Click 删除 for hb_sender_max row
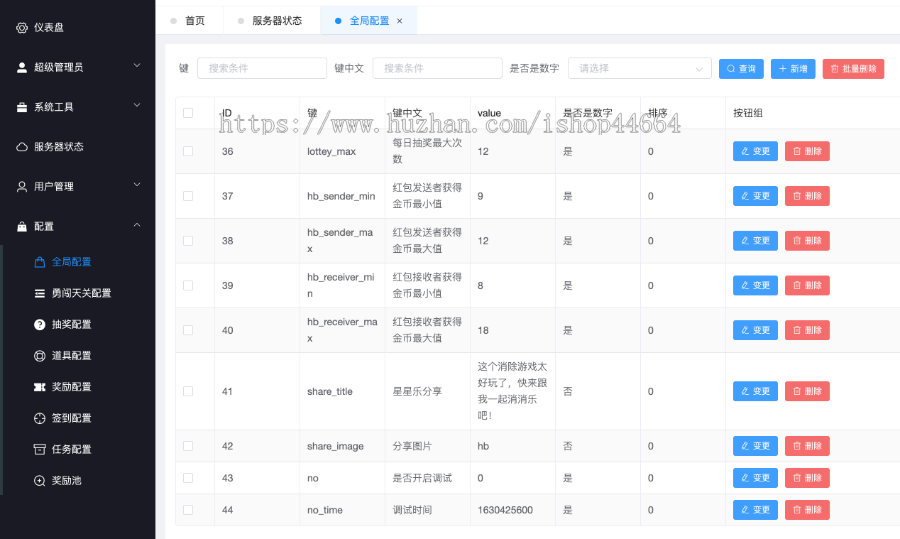The height and width of the screenshot is (539, 900). [x=807, y=241]
